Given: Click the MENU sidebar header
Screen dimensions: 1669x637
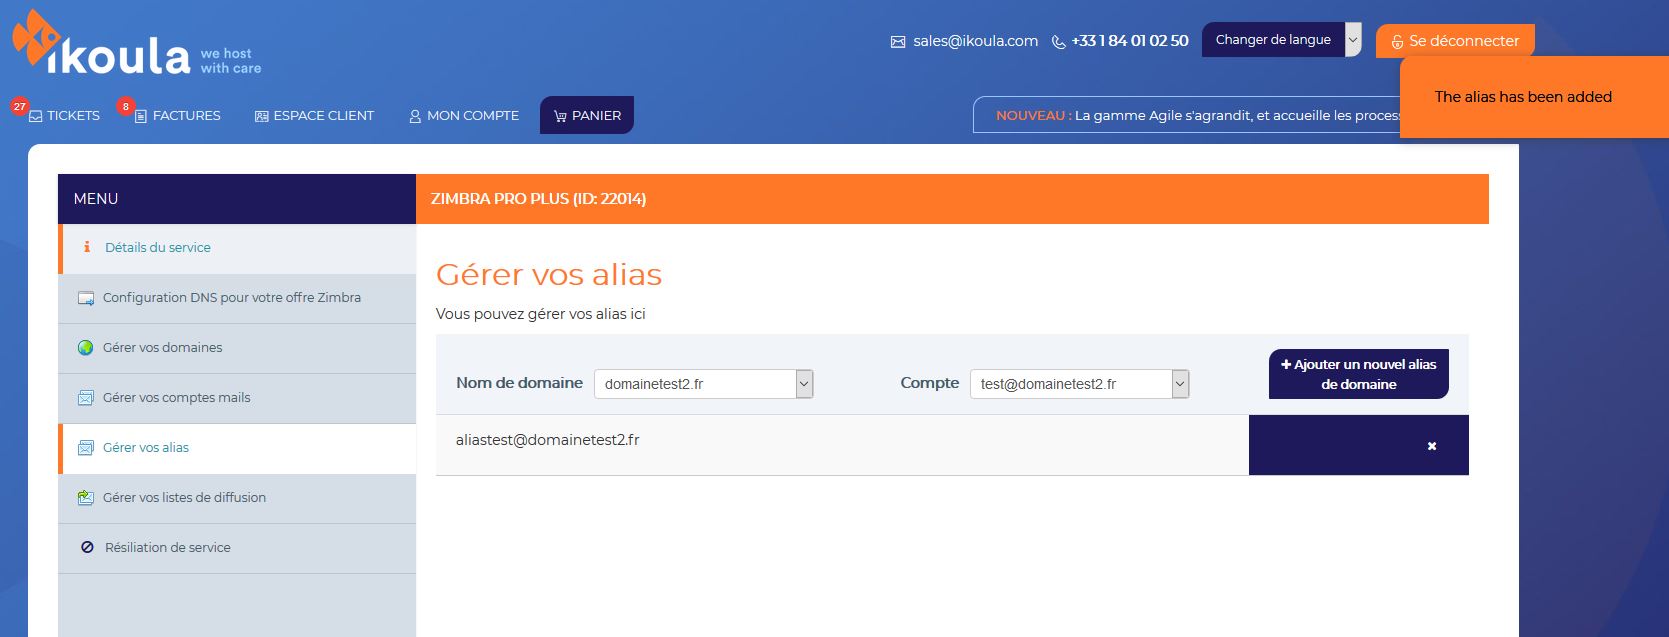Looking at the screenshot, I should [237, 199].
